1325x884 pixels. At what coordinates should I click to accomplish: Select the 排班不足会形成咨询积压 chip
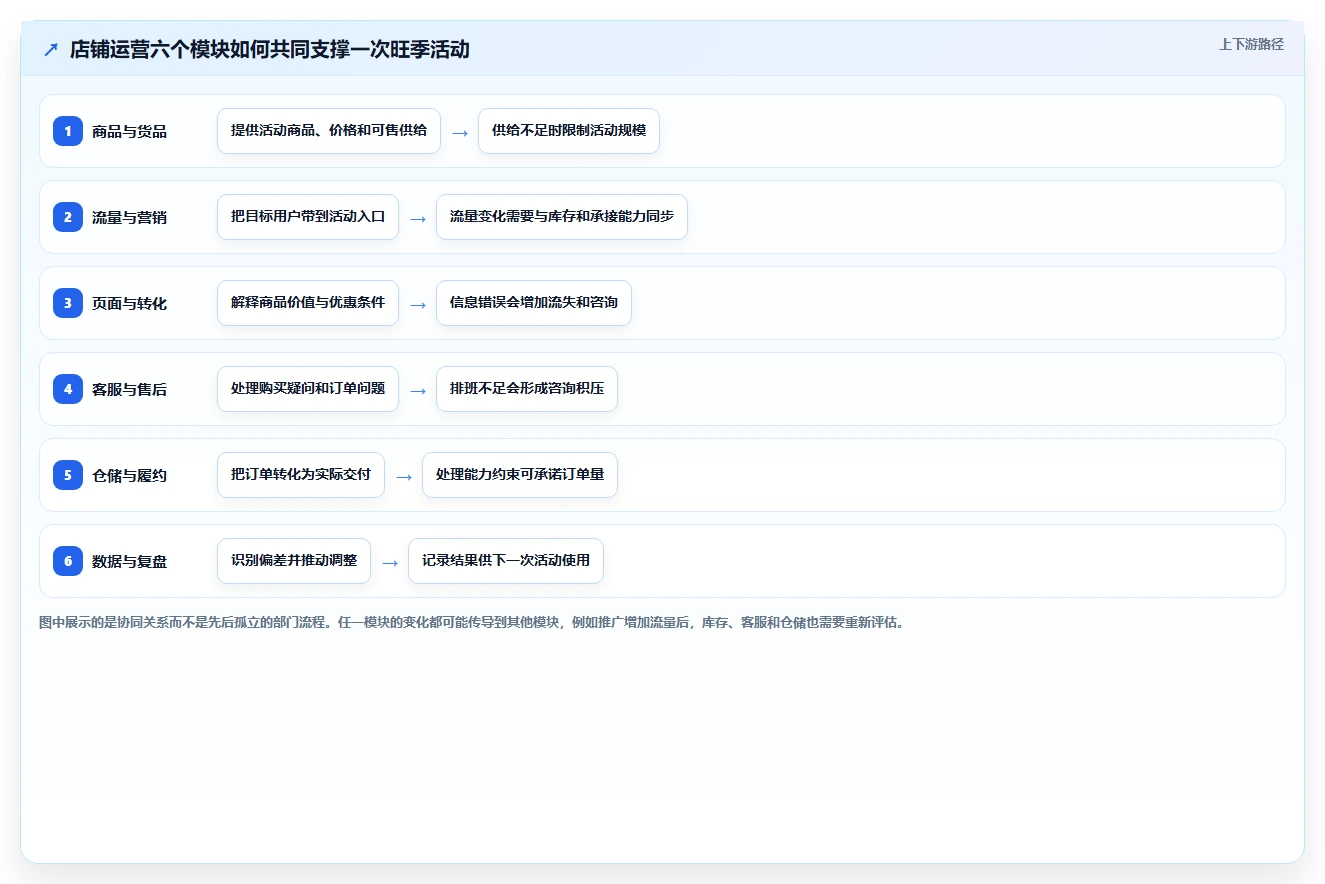[527, 389]
